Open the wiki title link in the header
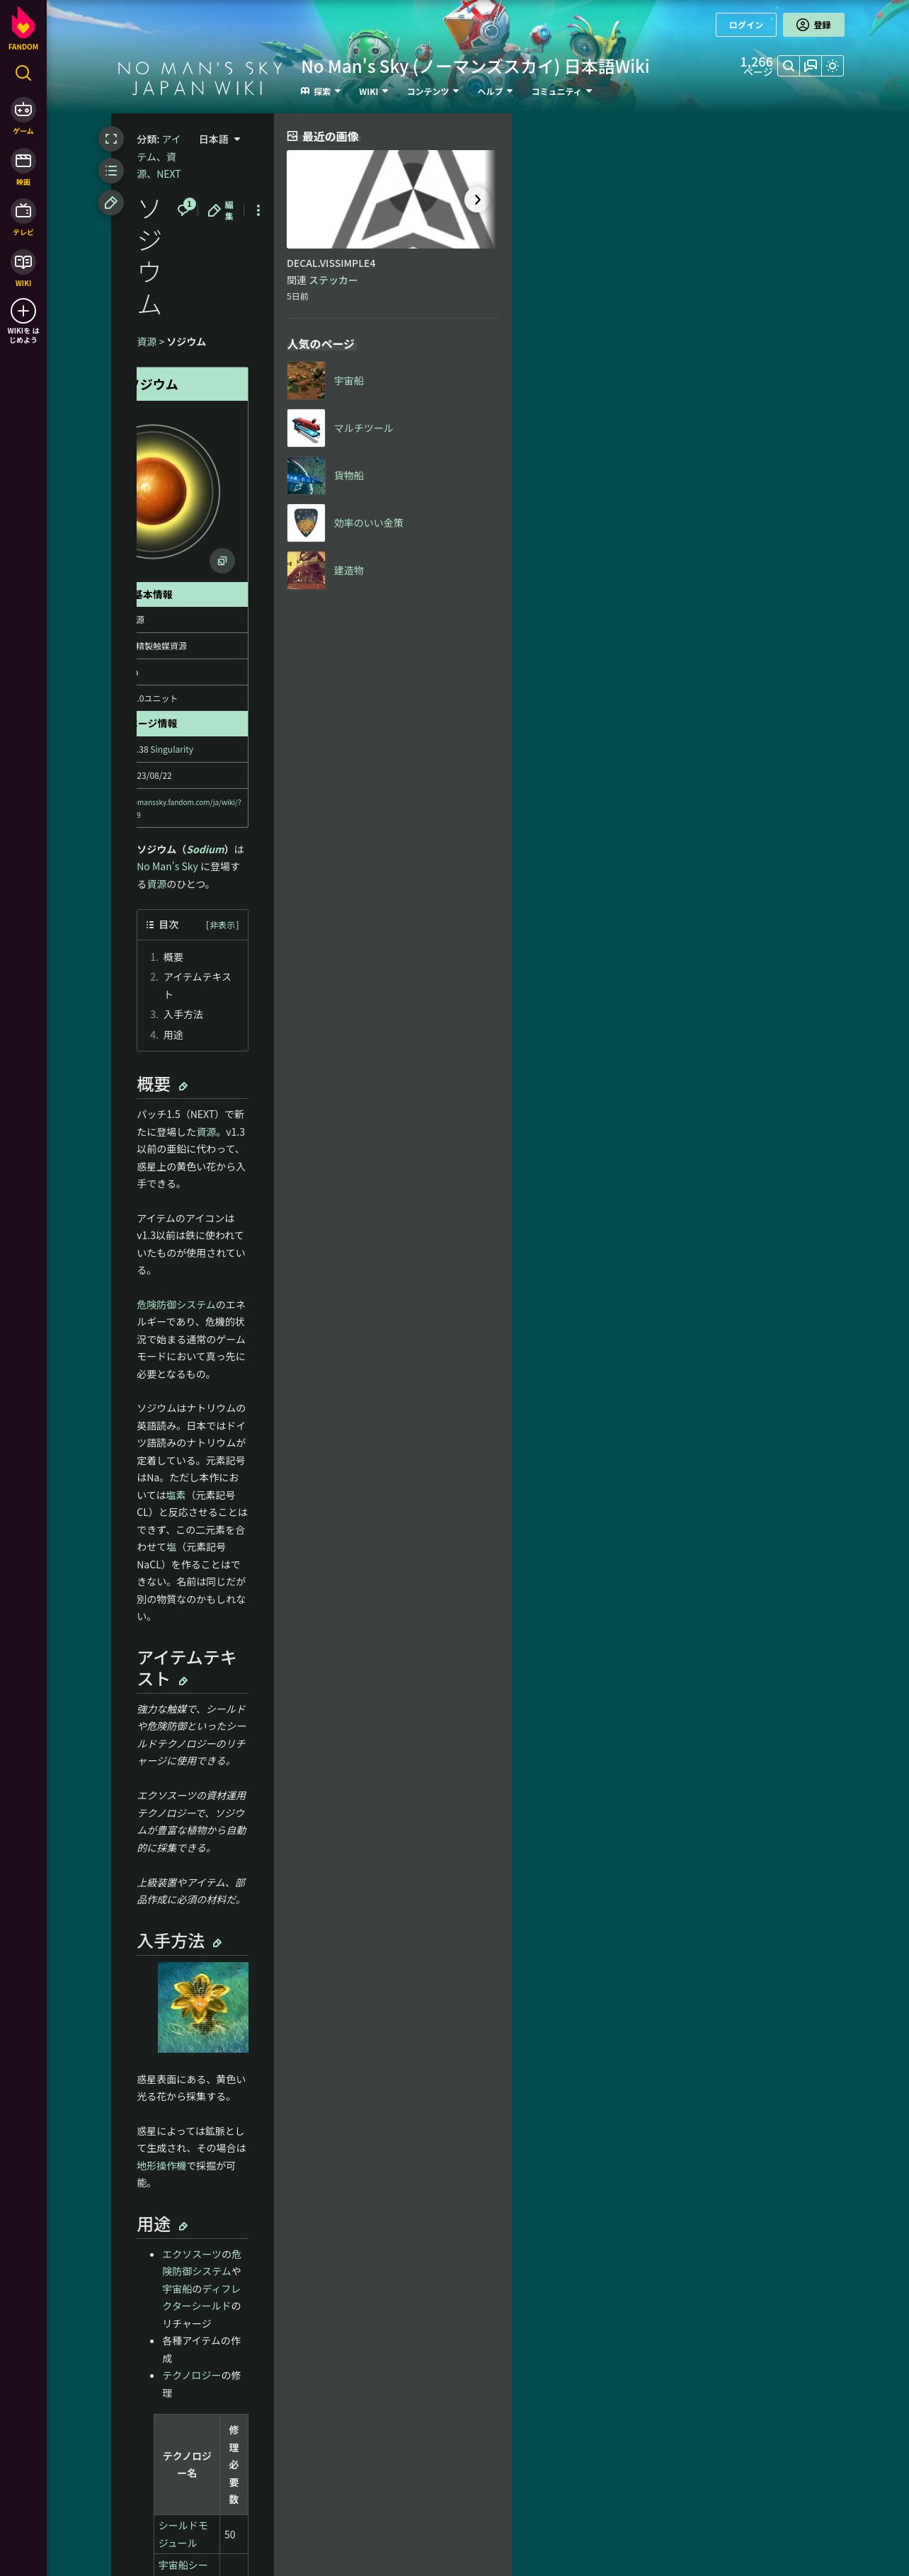 [475, 66]
